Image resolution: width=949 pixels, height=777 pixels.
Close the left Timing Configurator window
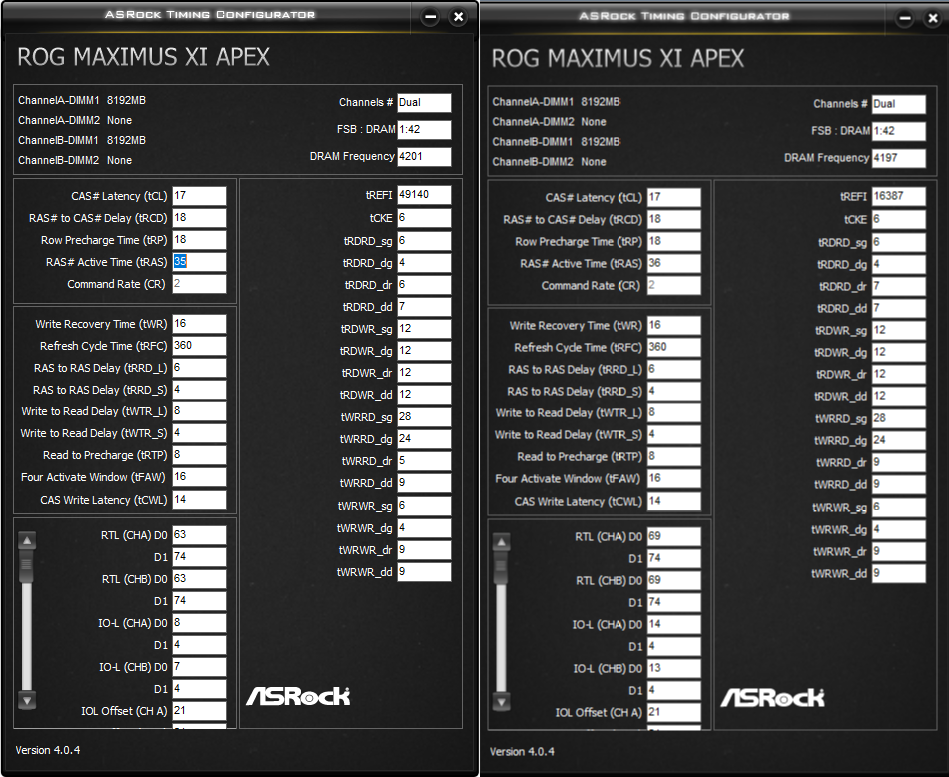(x=459, y=17)
